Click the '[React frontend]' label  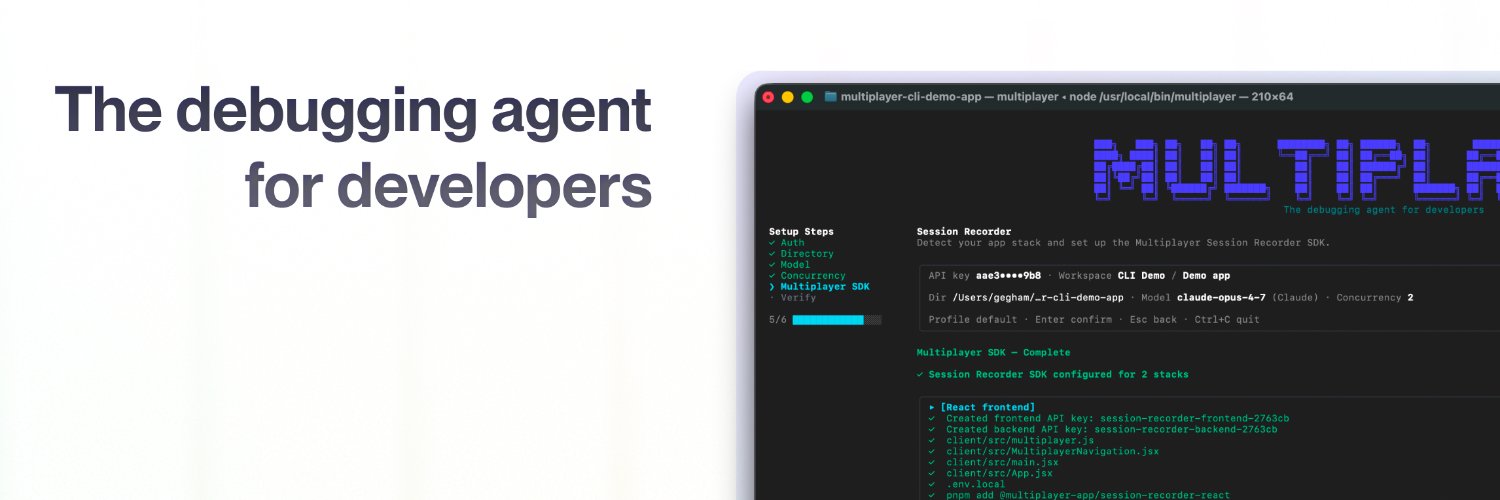(x=988, y=407)
